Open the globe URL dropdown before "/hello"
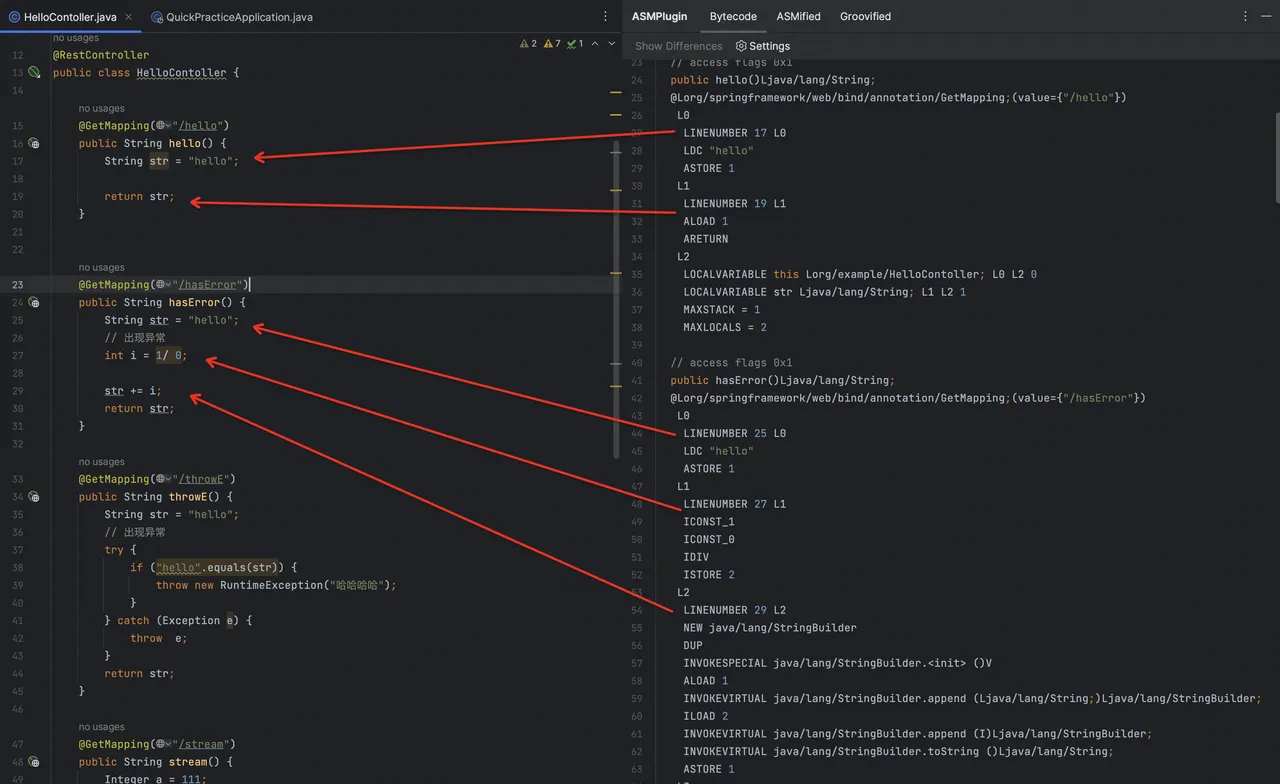This screenshot has height=784, width=1280. (x=163, y=126)
